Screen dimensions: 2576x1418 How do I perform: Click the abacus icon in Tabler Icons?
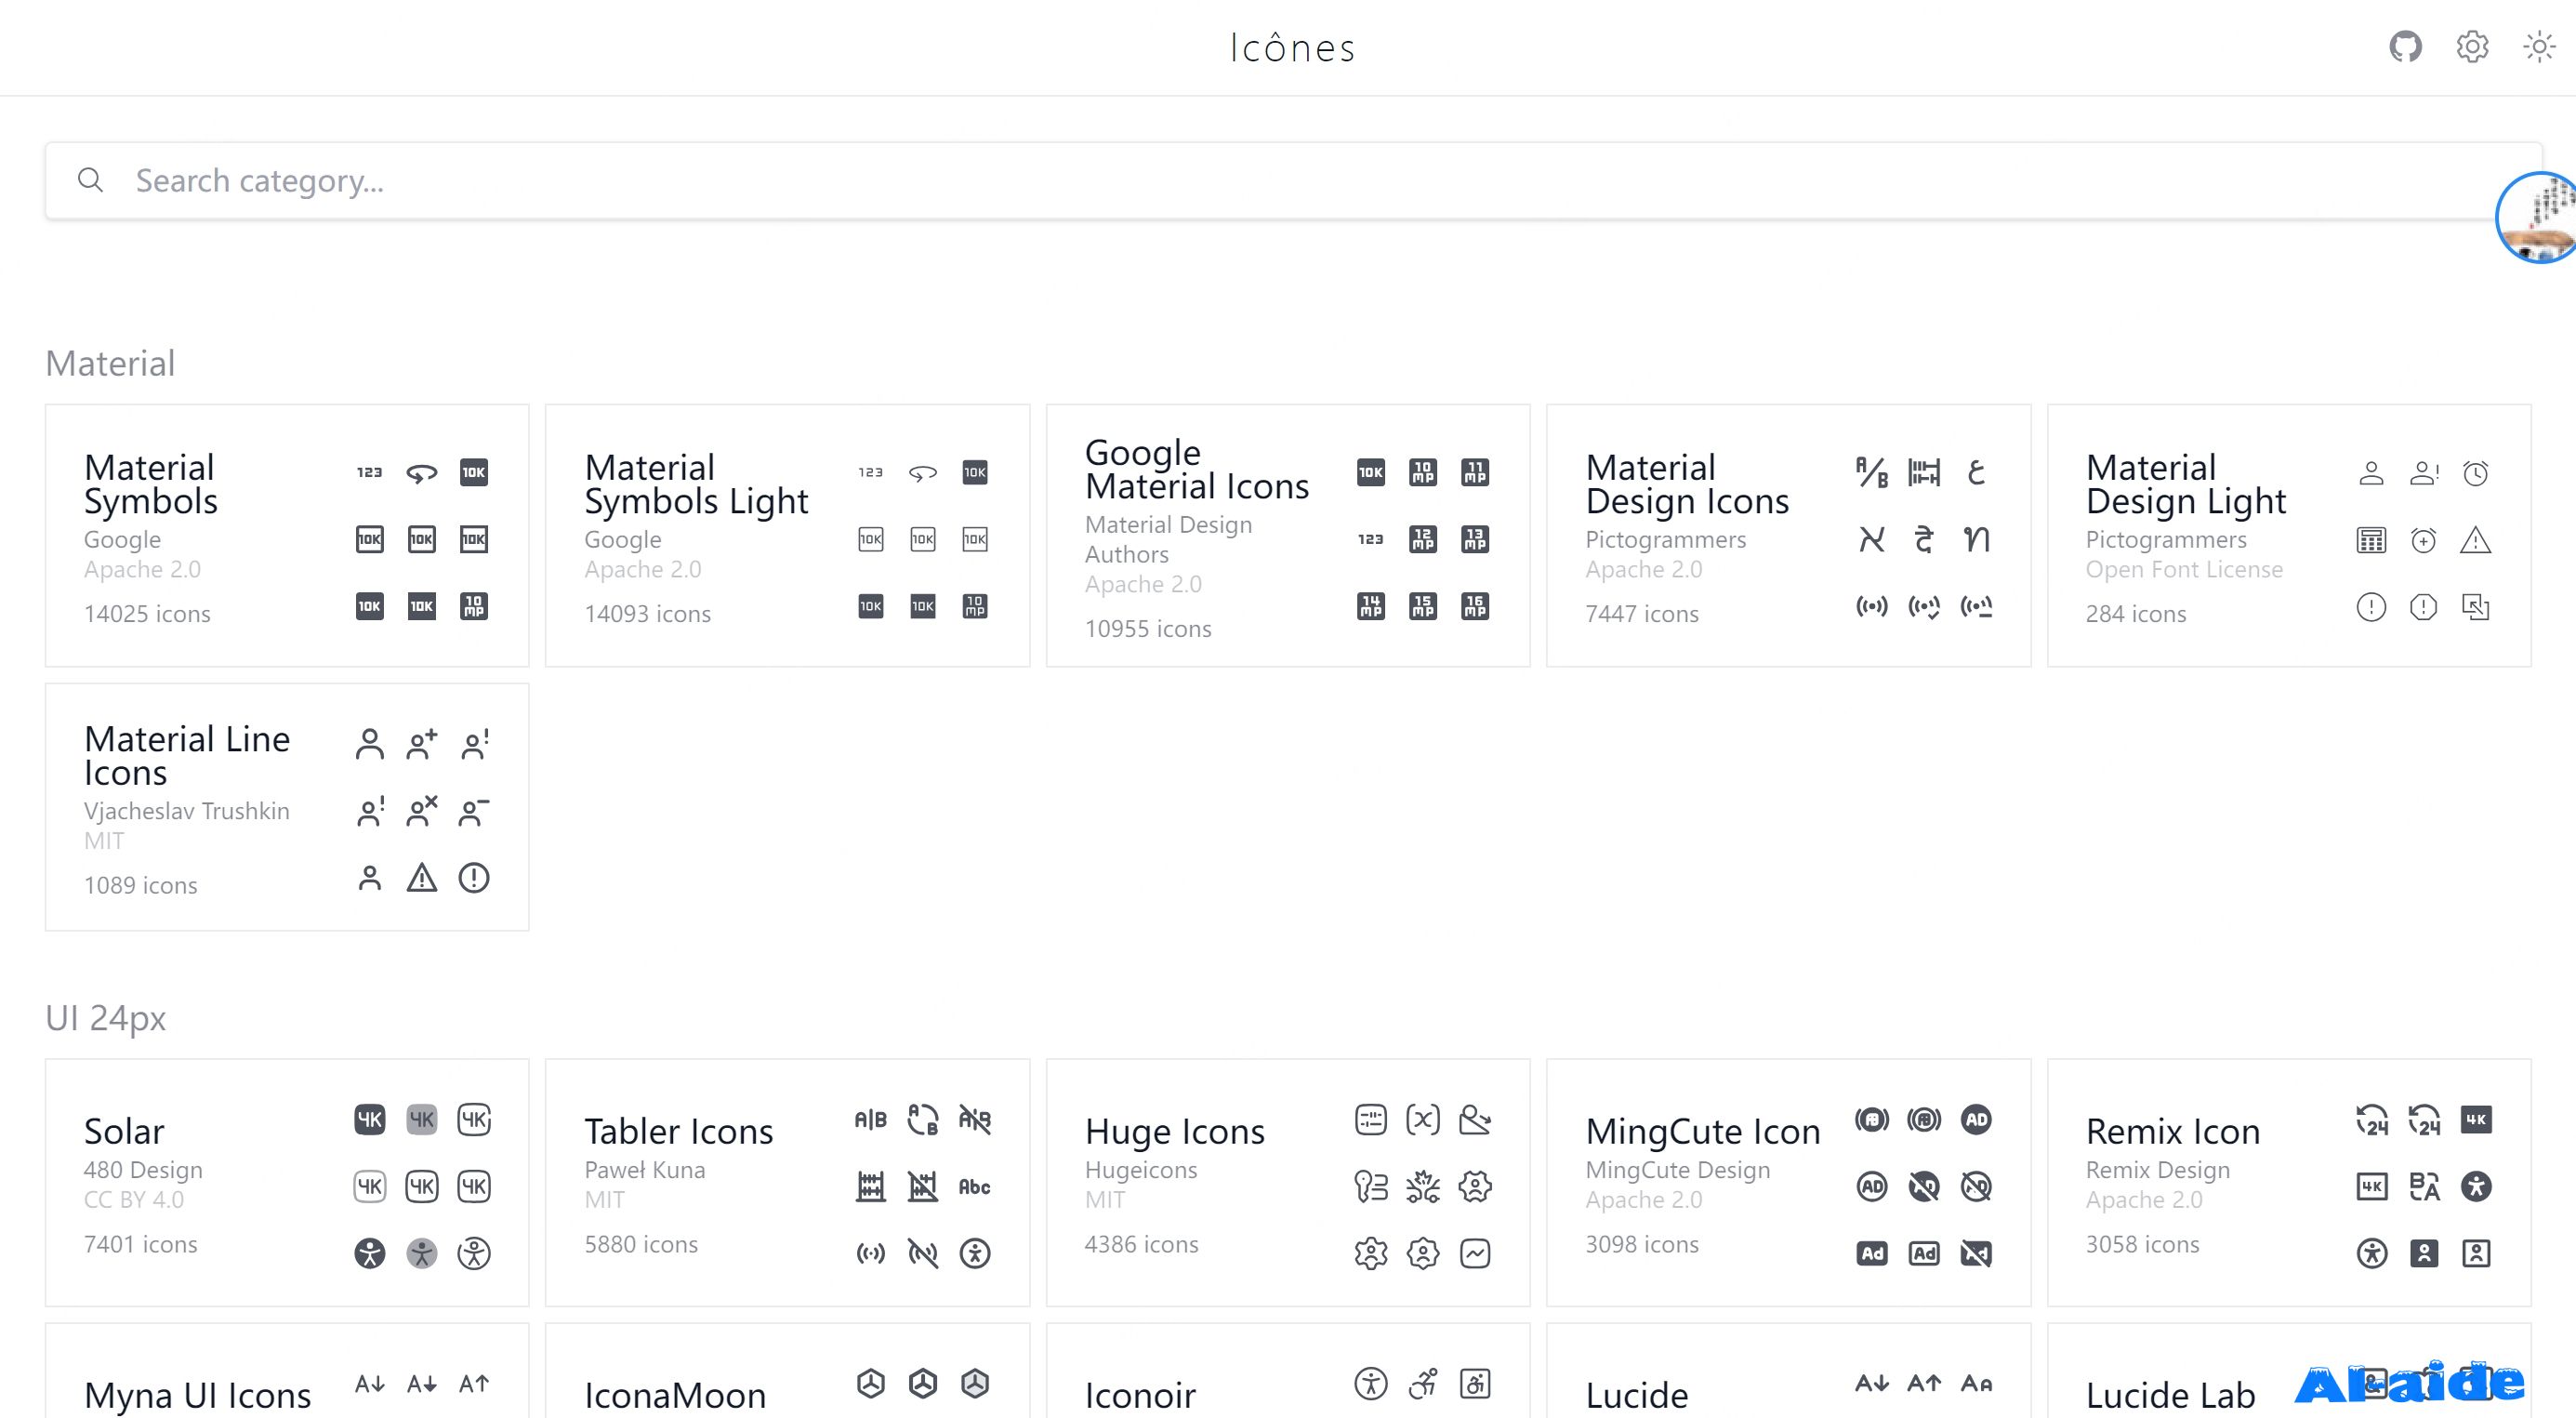[871, 1186]
